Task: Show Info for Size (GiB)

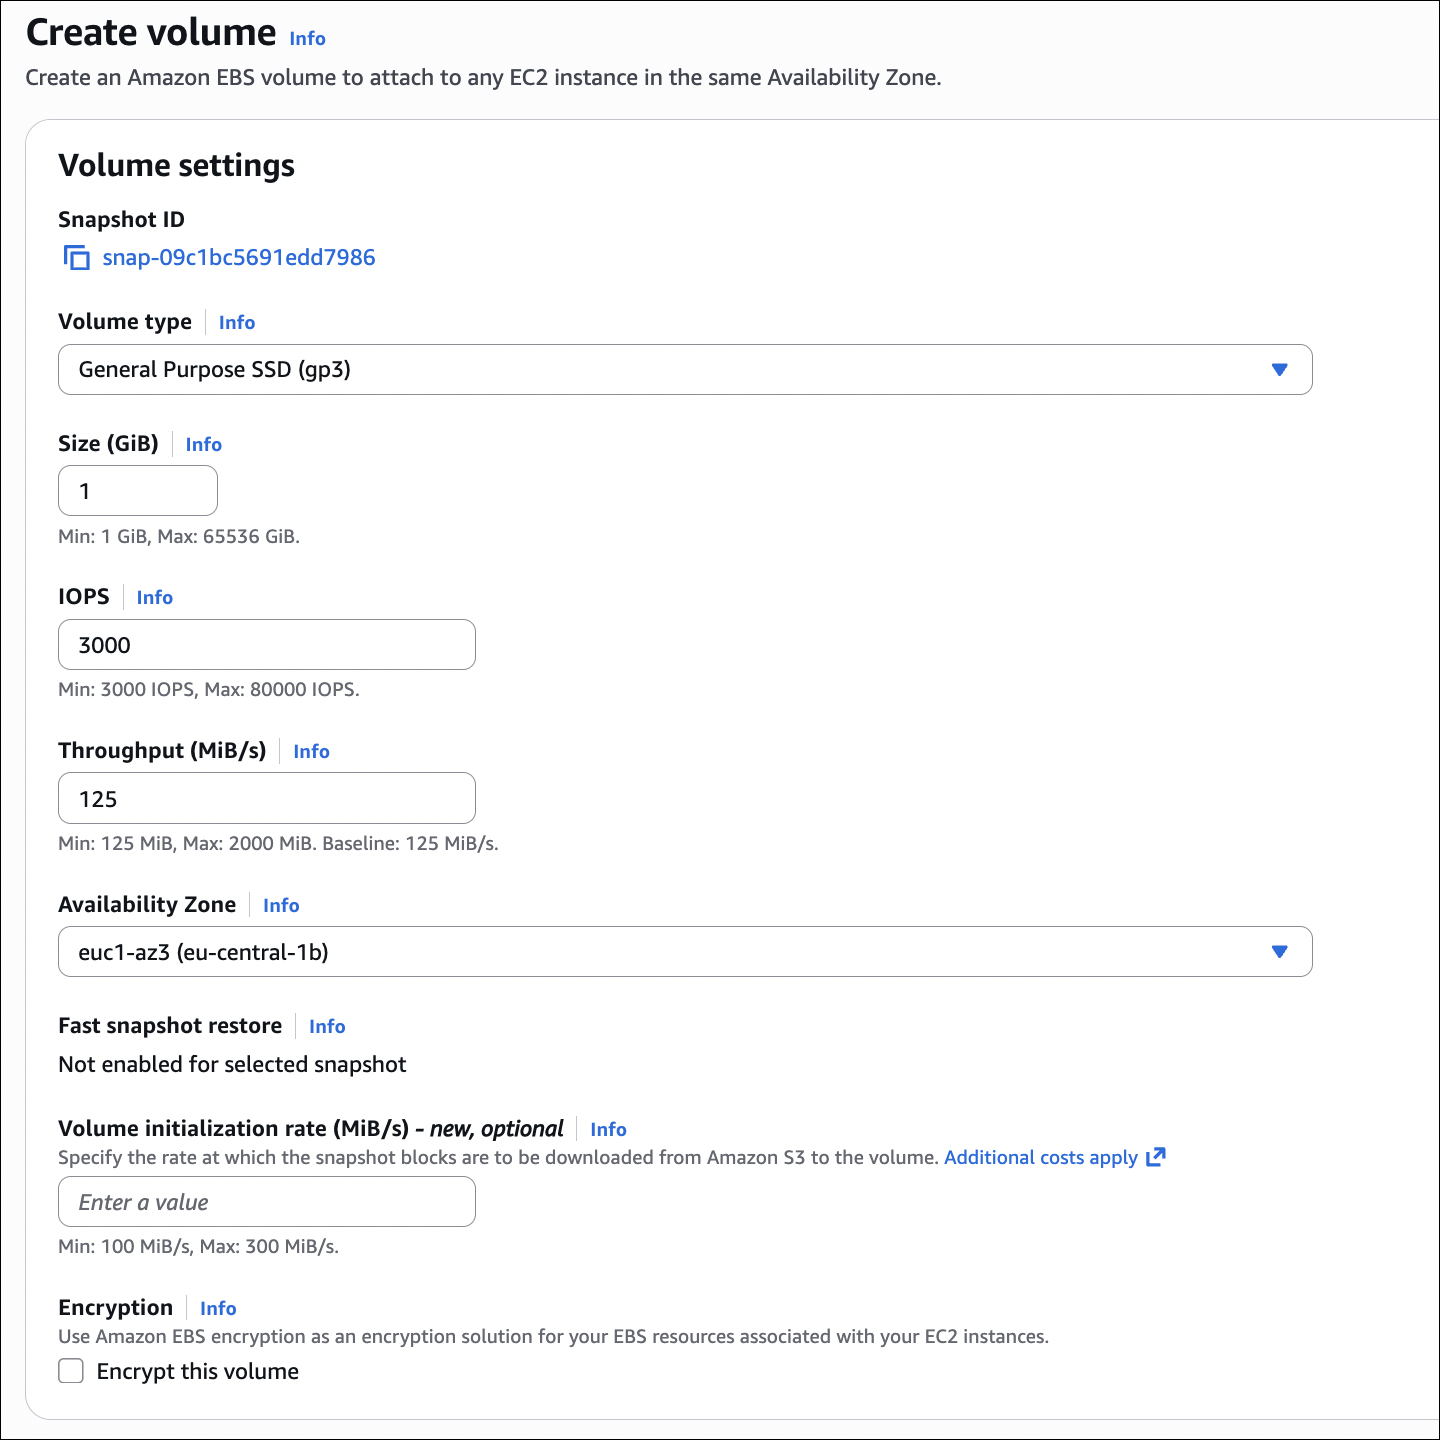Action: pos(204,444)
